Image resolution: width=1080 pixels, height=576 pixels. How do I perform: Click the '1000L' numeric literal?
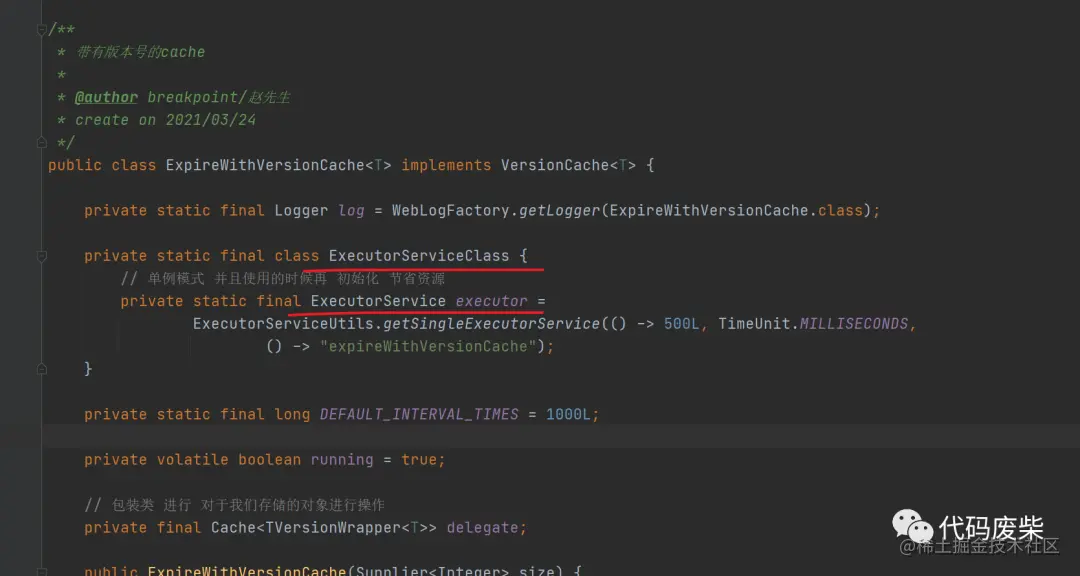[568, 415]
